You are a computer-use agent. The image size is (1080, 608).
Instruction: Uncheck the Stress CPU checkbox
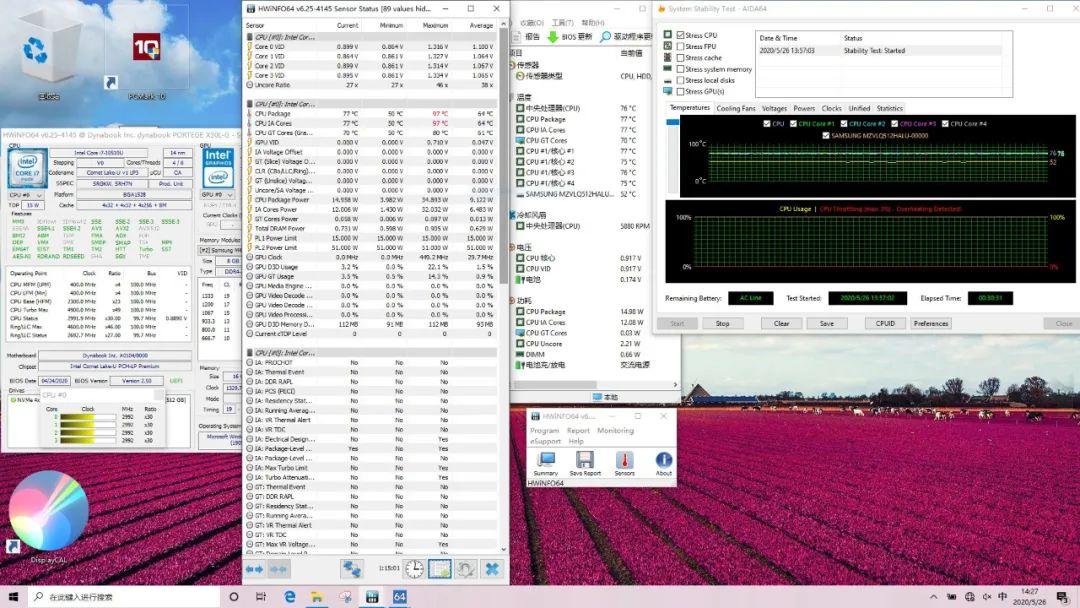coord(682,35)
